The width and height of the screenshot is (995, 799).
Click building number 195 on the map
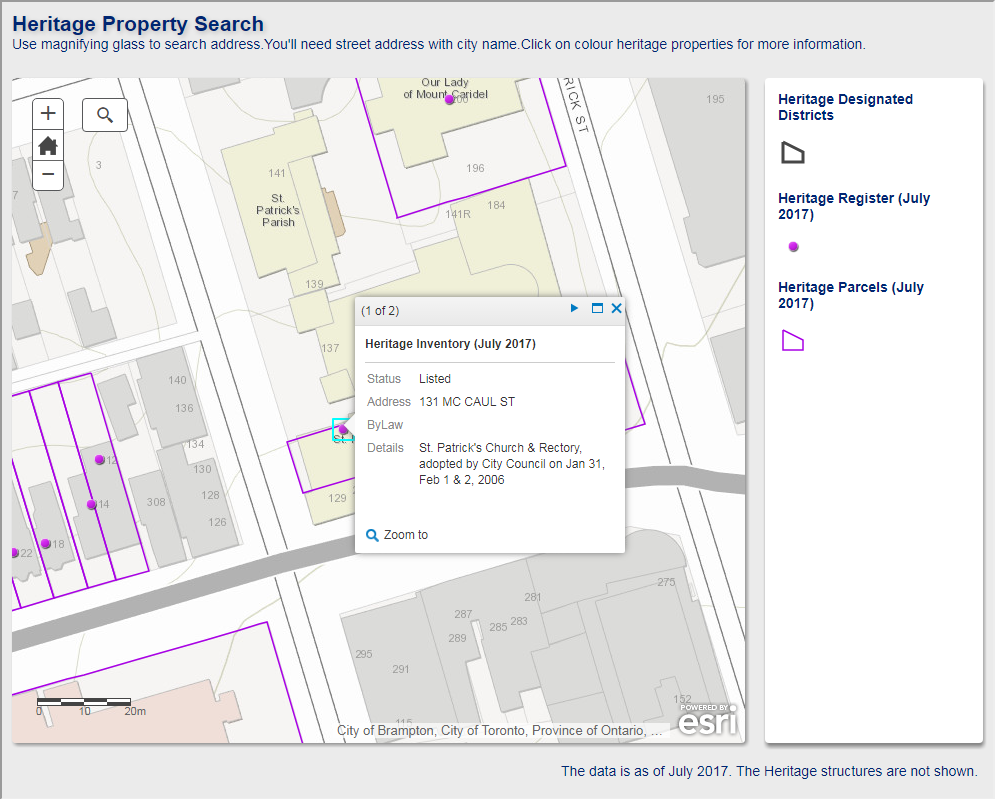click(715, 99)
